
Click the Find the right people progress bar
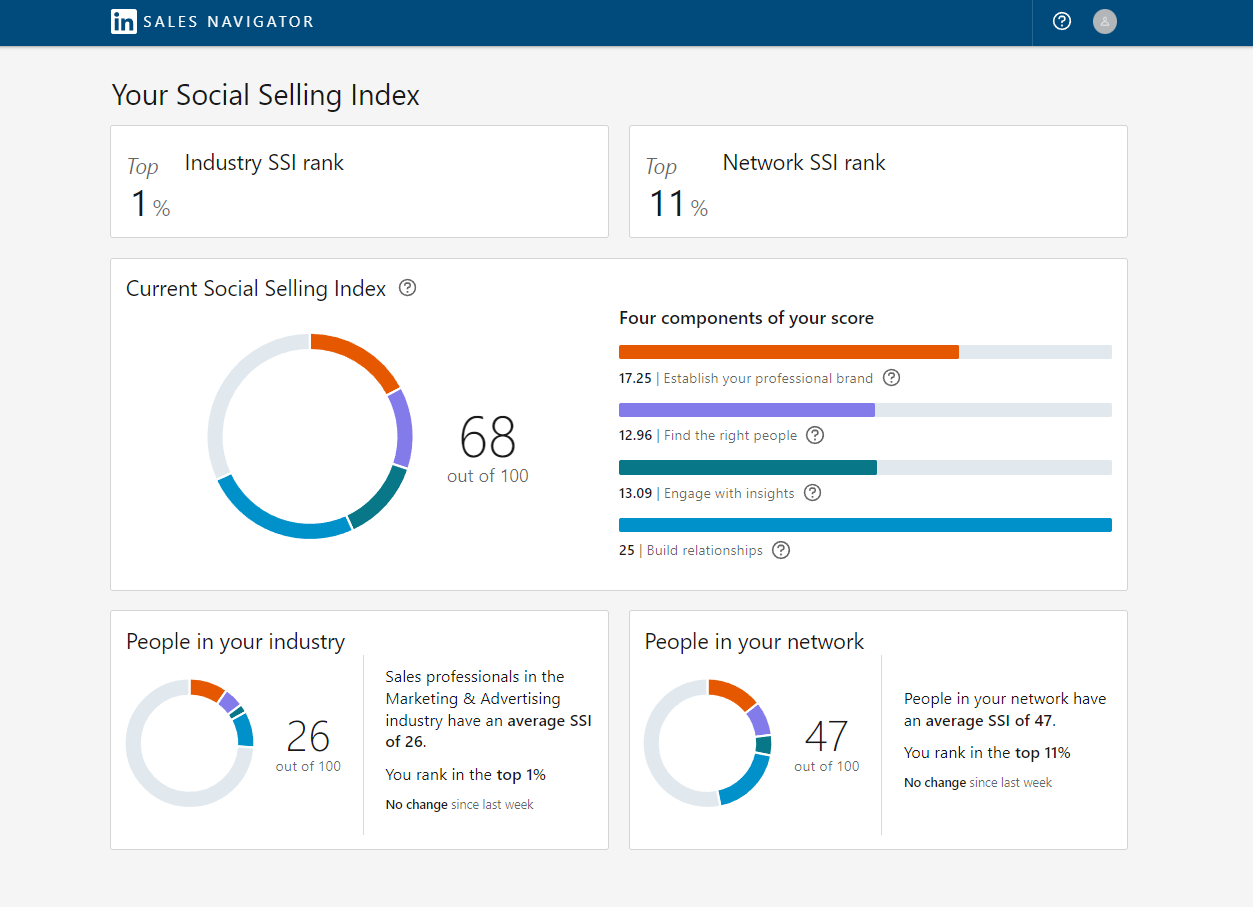865,409
